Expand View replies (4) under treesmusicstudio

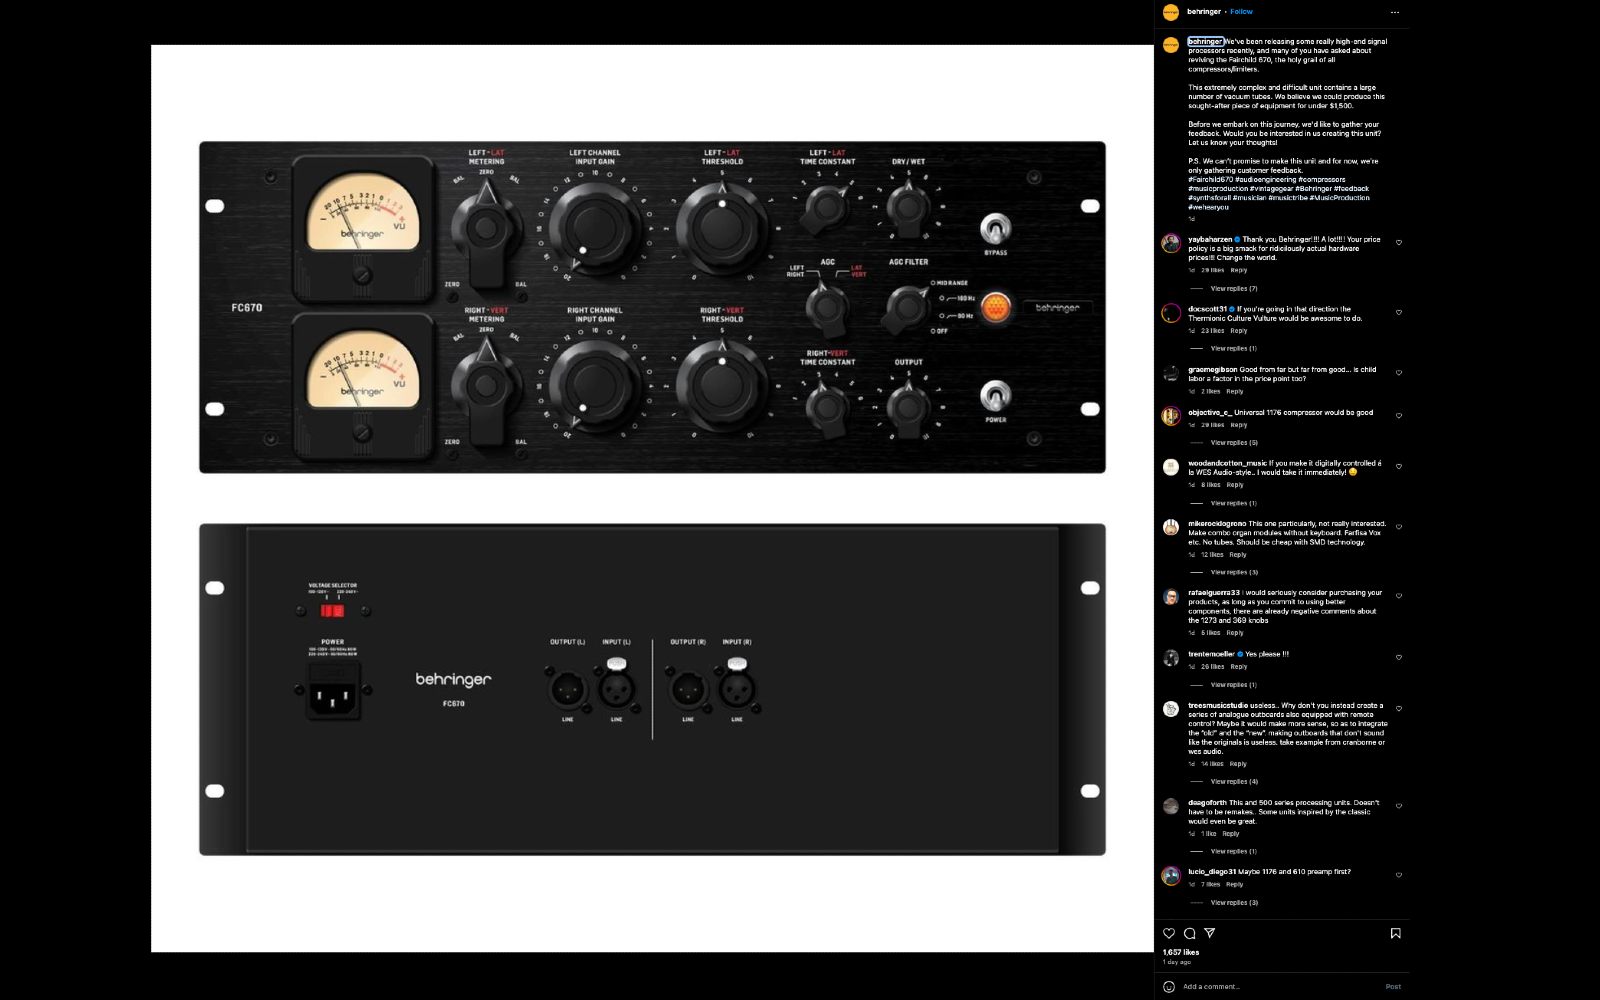[x=1233, y=782]
